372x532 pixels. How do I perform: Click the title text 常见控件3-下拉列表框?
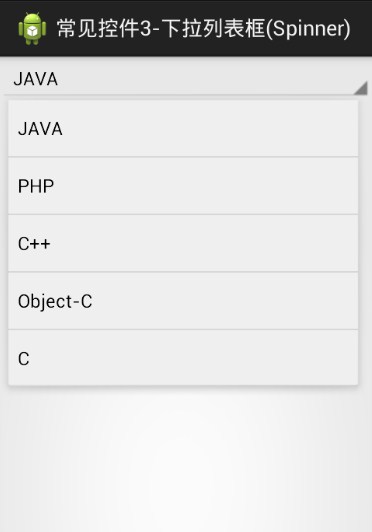pyautogui.click(x=161, y=28)
